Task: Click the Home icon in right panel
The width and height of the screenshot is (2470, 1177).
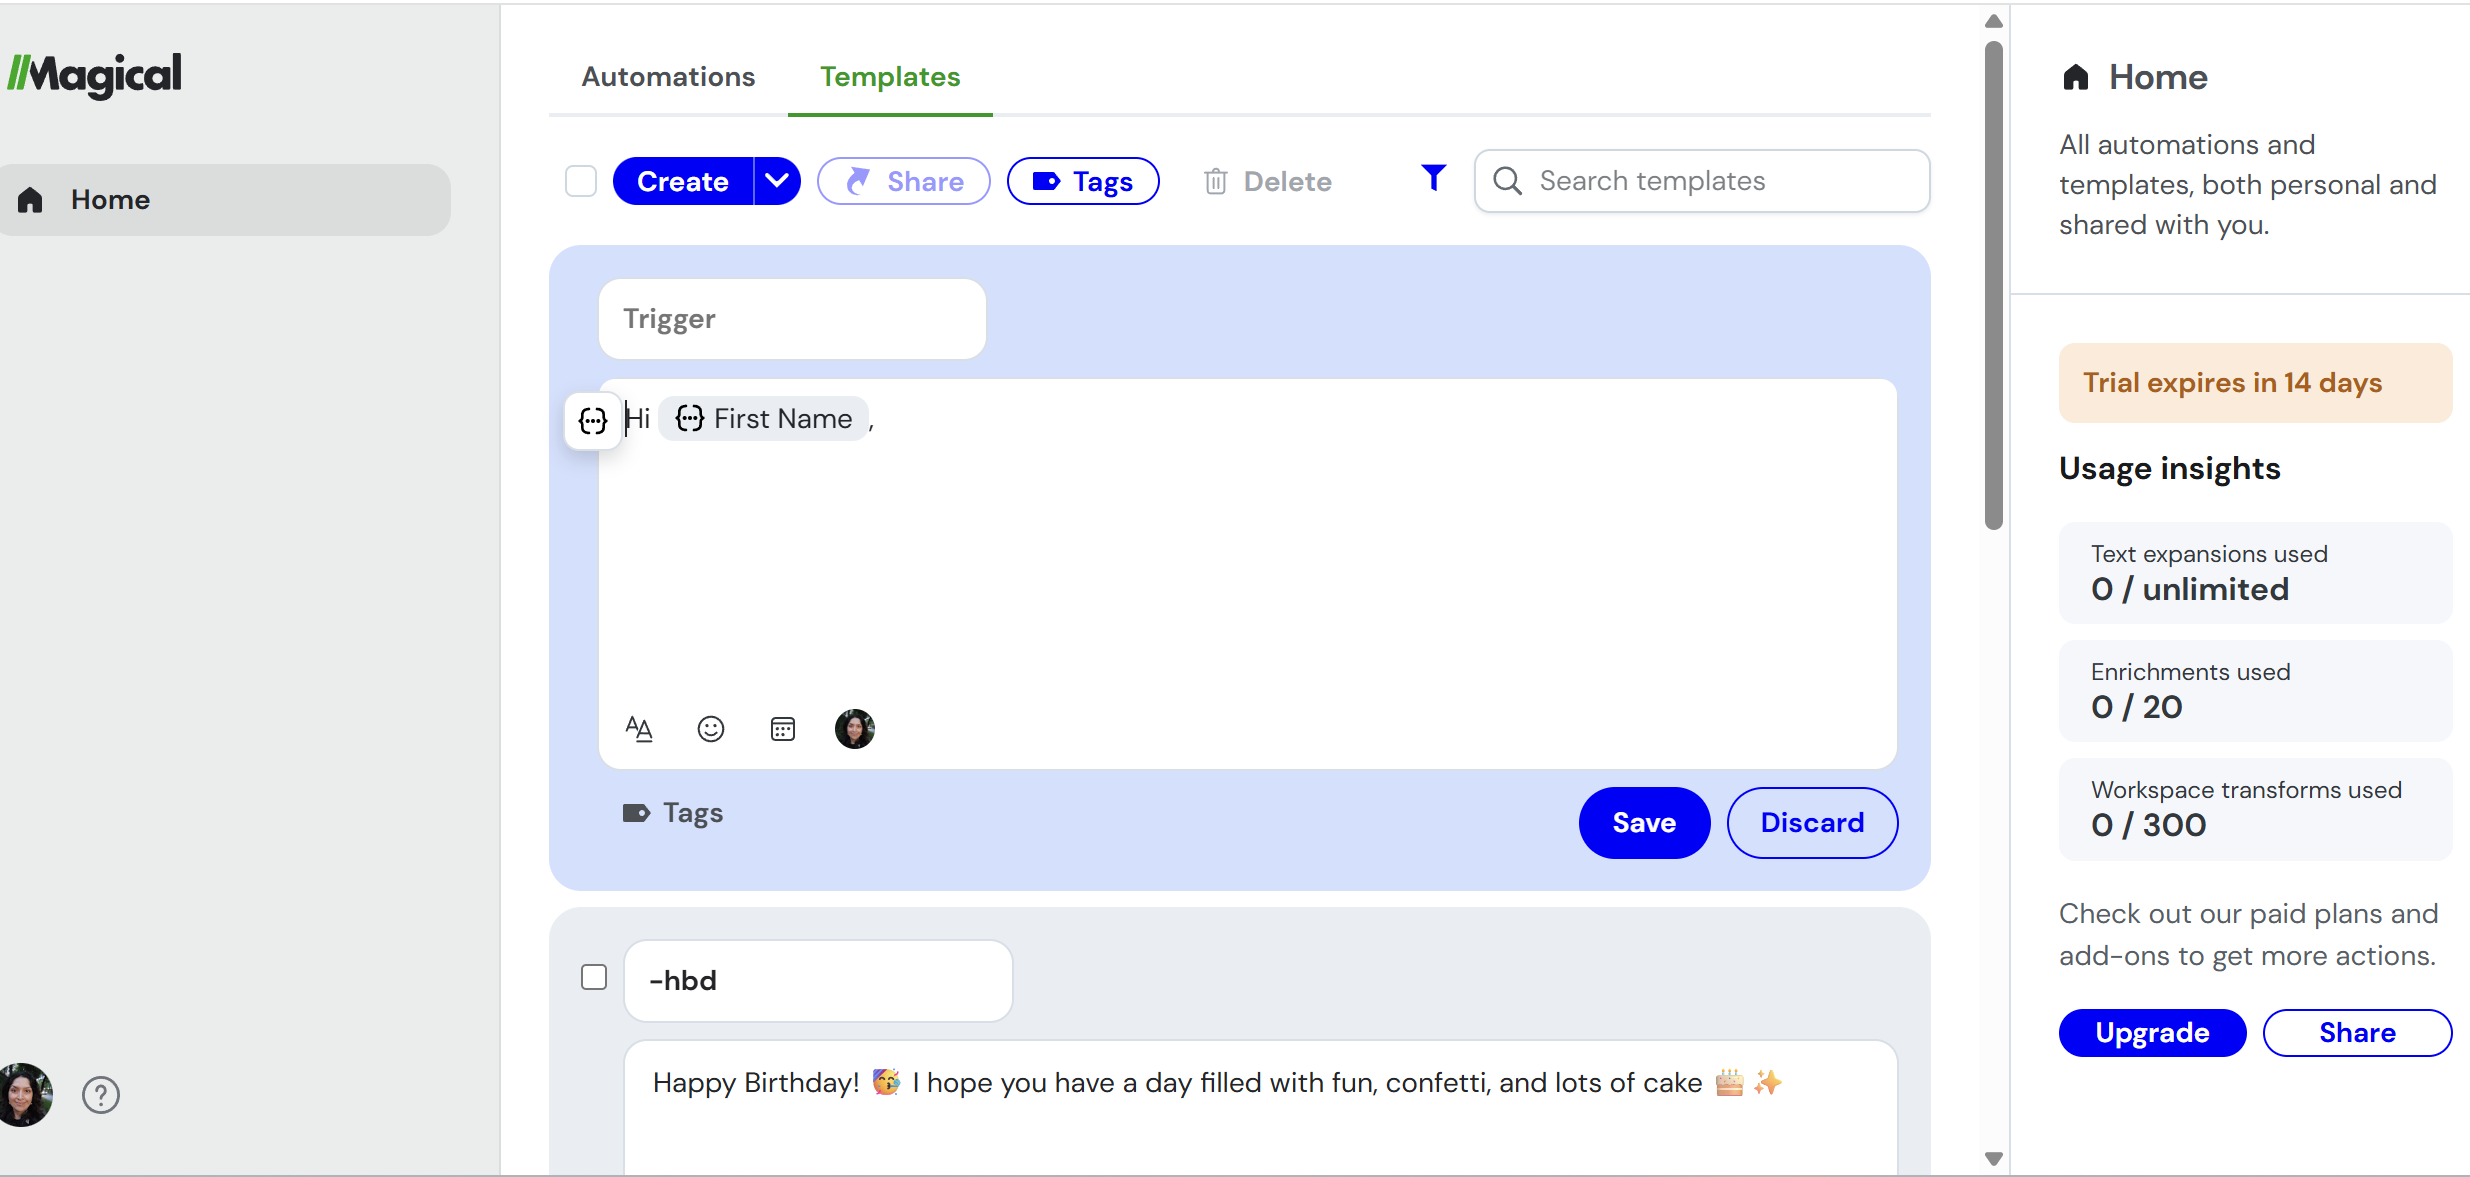Action: pos(2076,77)
